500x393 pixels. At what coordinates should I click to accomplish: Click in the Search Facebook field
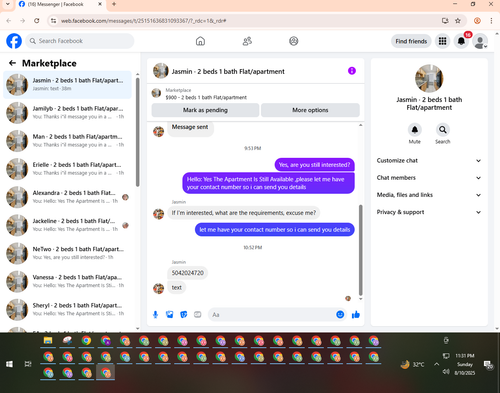pos(80,41)
